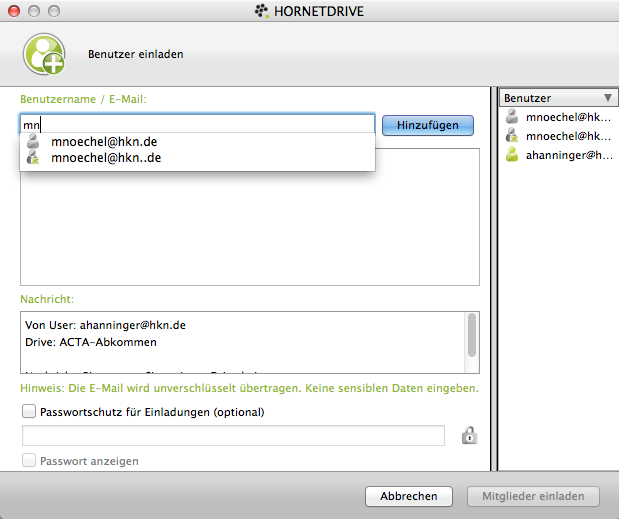Viewport: 619px width, 519px height.
Task: Click the padlock icon beside the password field
Action: (467, 435)
